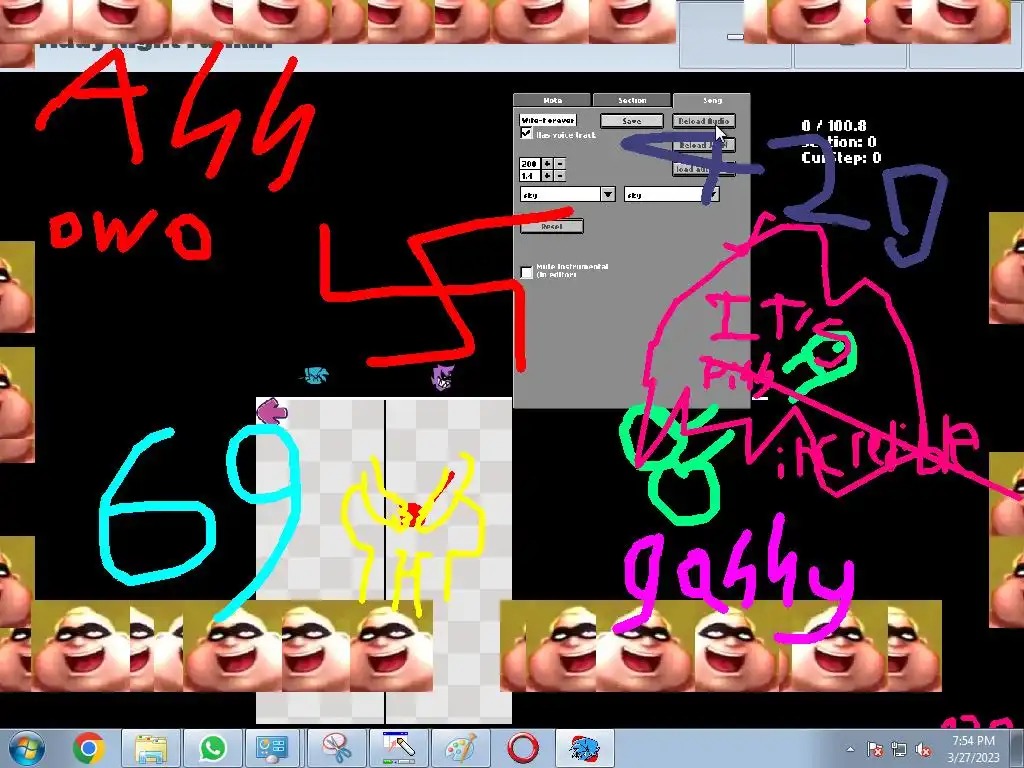Image resolution: width=1024 pixels, height=768 pixels.
Task: Click the BPM value field showing 200
Action: coord(530,163)
